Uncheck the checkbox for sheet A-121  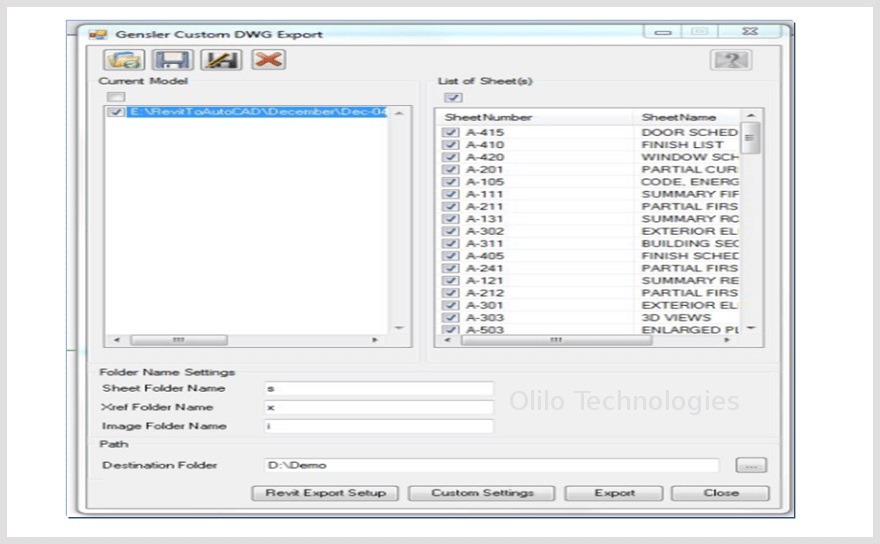click(450, 281)
